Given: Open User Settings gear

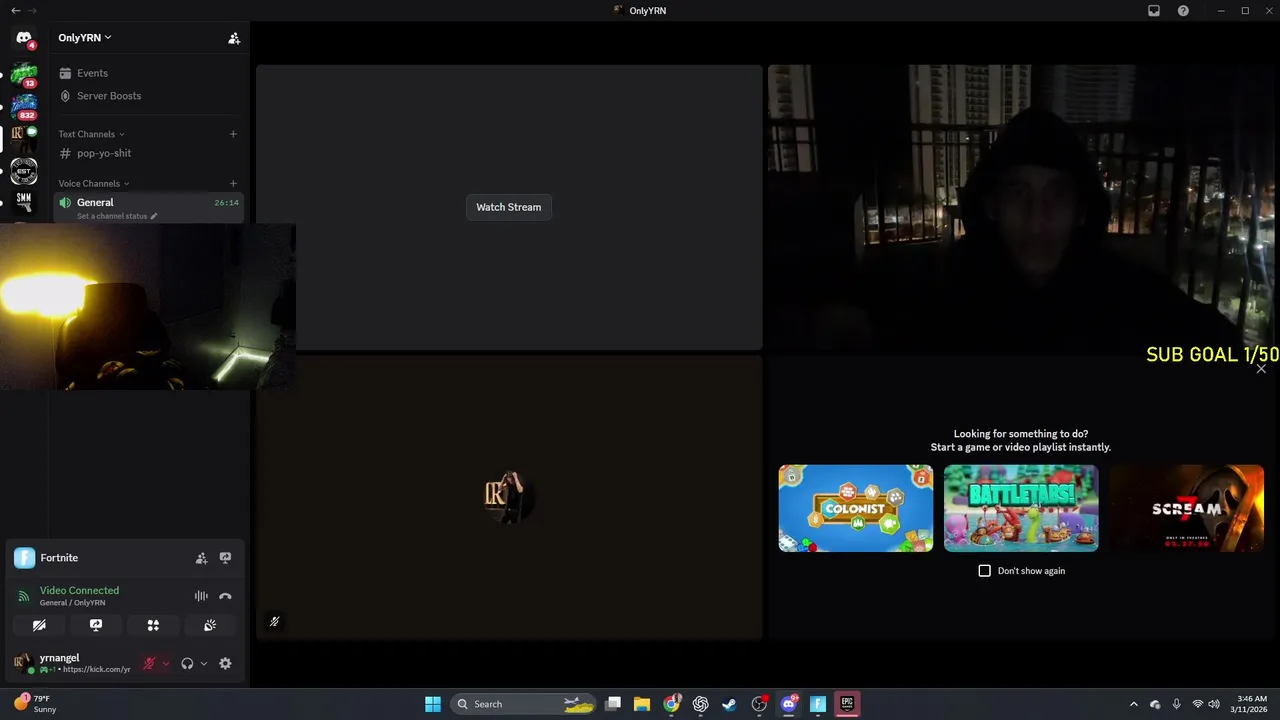Looking at the screenshot, I should (225, 664).
